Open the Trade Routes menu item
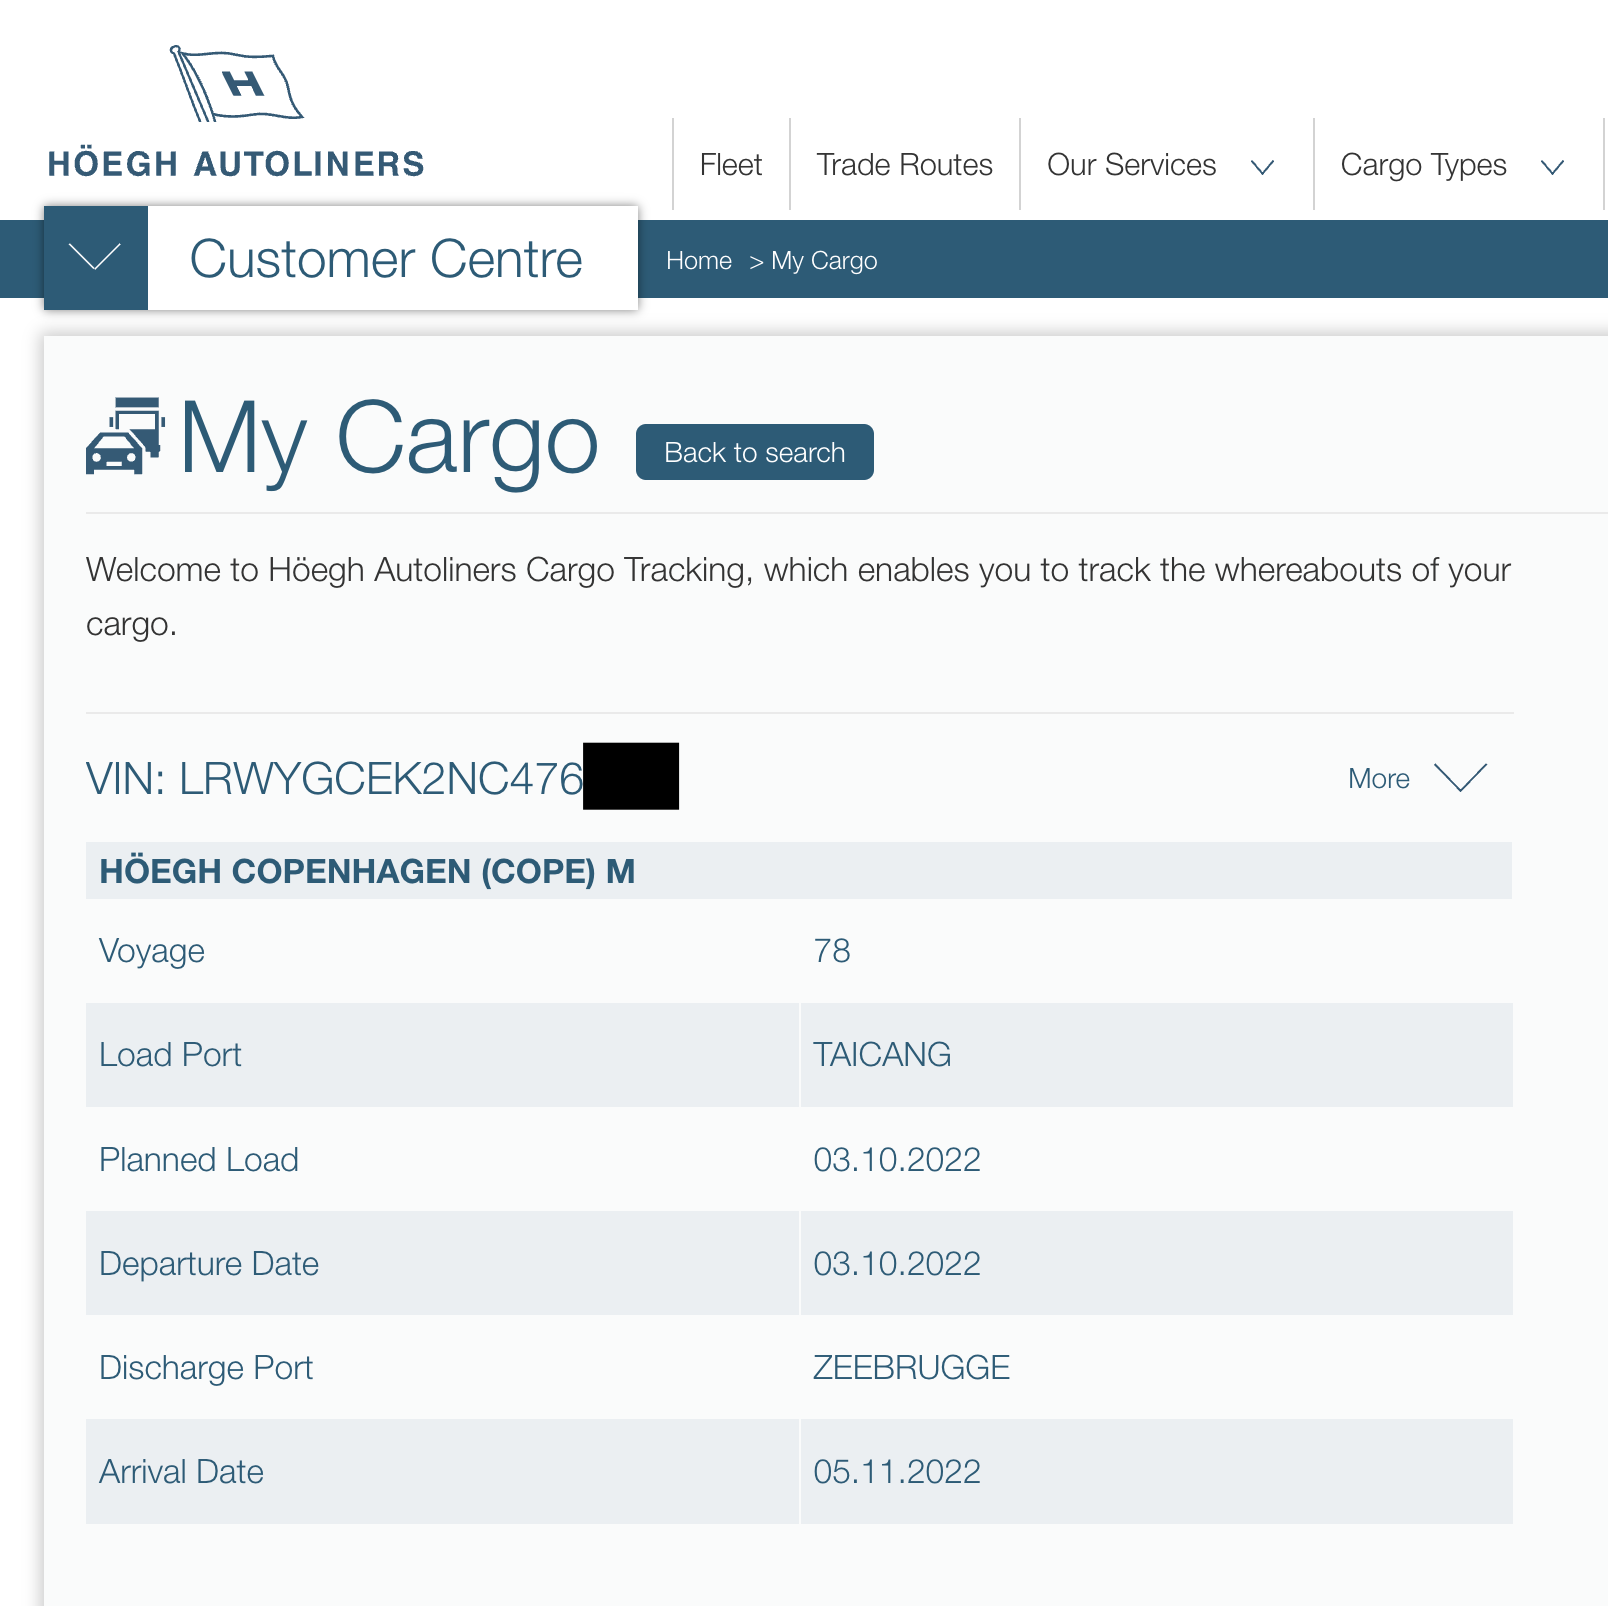This screenshot has height=1606, width=1608. coord(904,165)
